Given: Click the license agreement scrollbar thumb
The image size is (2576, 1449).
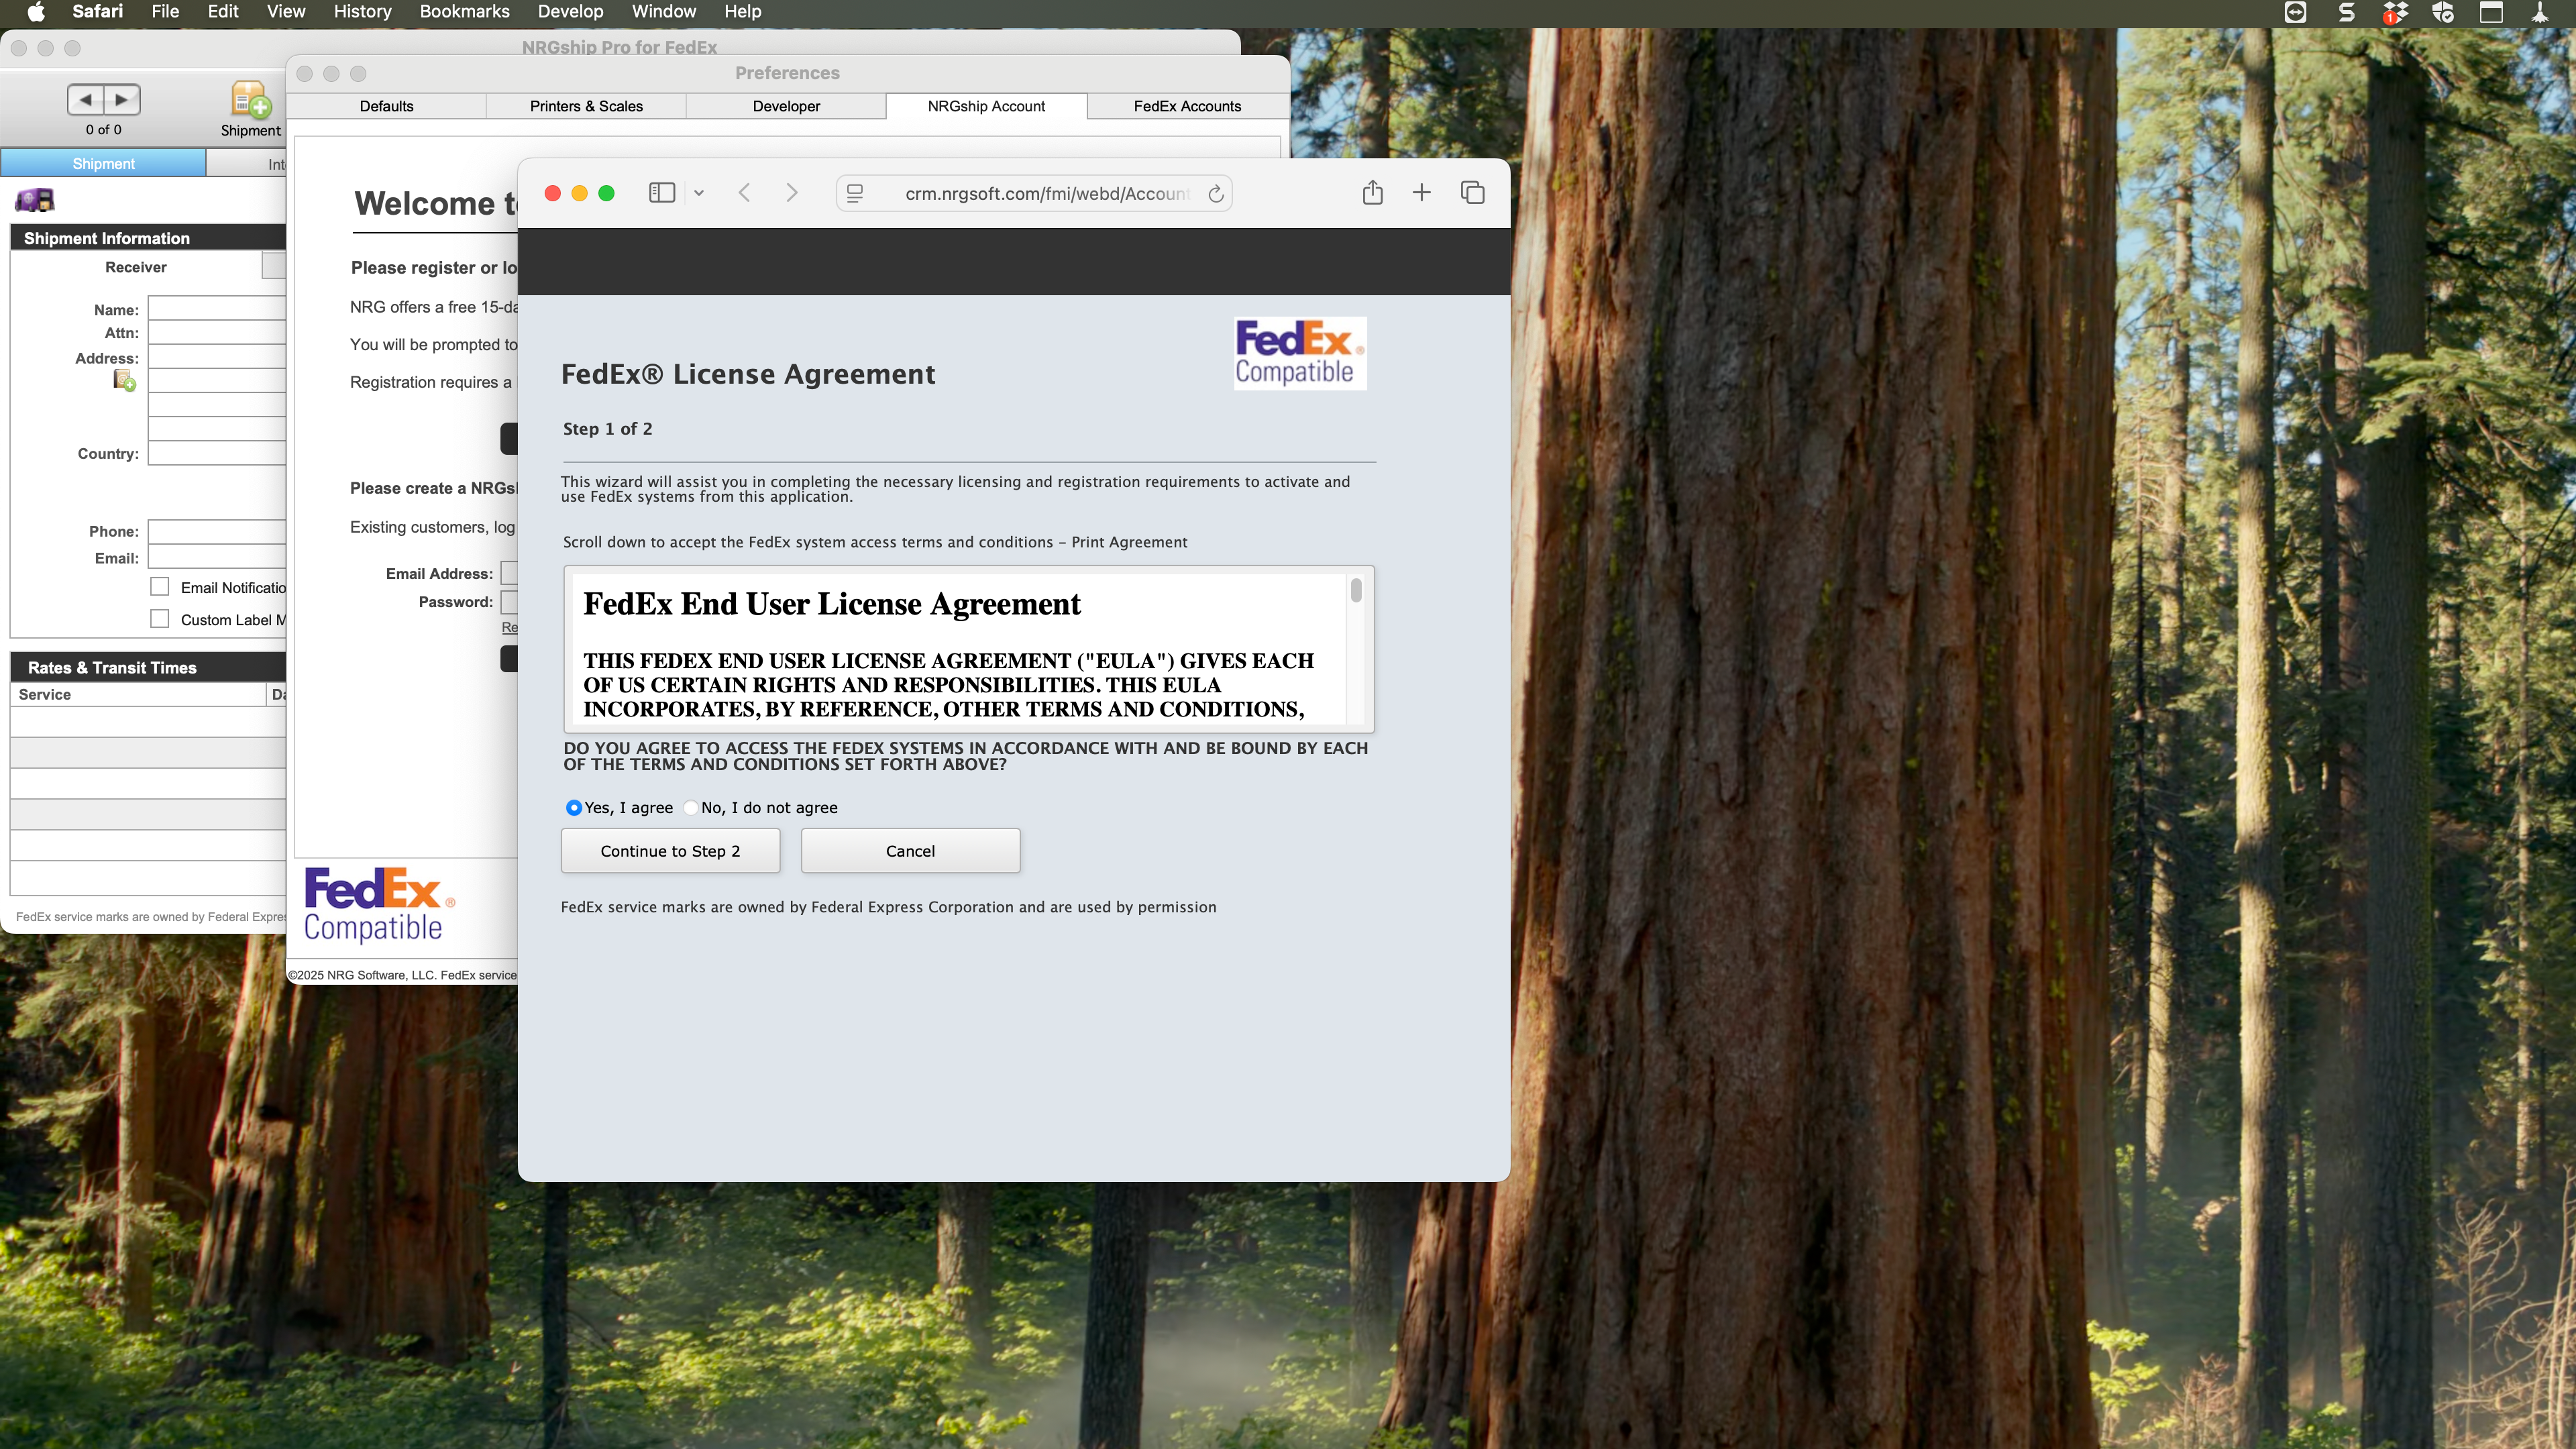Looking at the screenshot, I should [1356, 590].
